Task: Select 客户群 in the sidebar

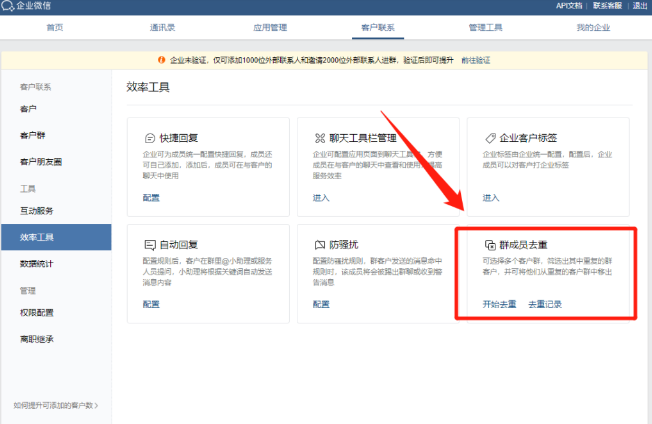Action: pos(34,135)
